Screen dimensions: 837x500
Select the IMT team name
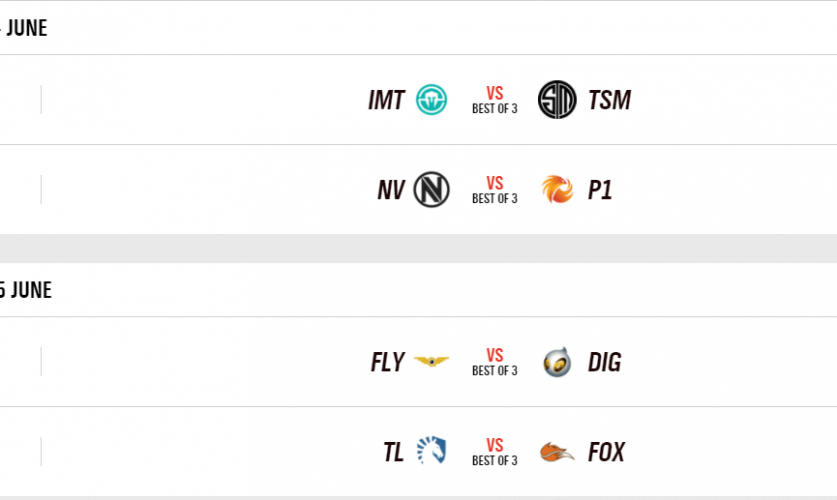pos(386,100)
